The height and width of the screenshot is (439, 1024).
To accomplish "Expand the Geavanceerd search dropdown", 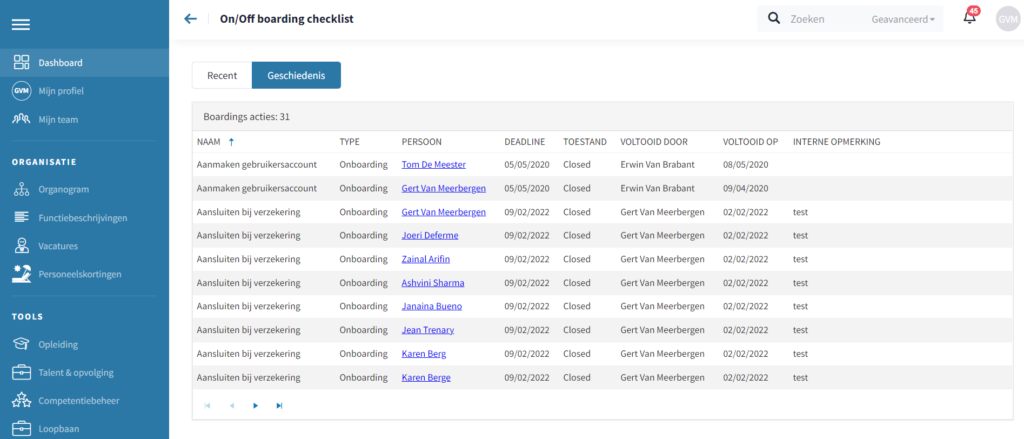I will tap(904, 19).
